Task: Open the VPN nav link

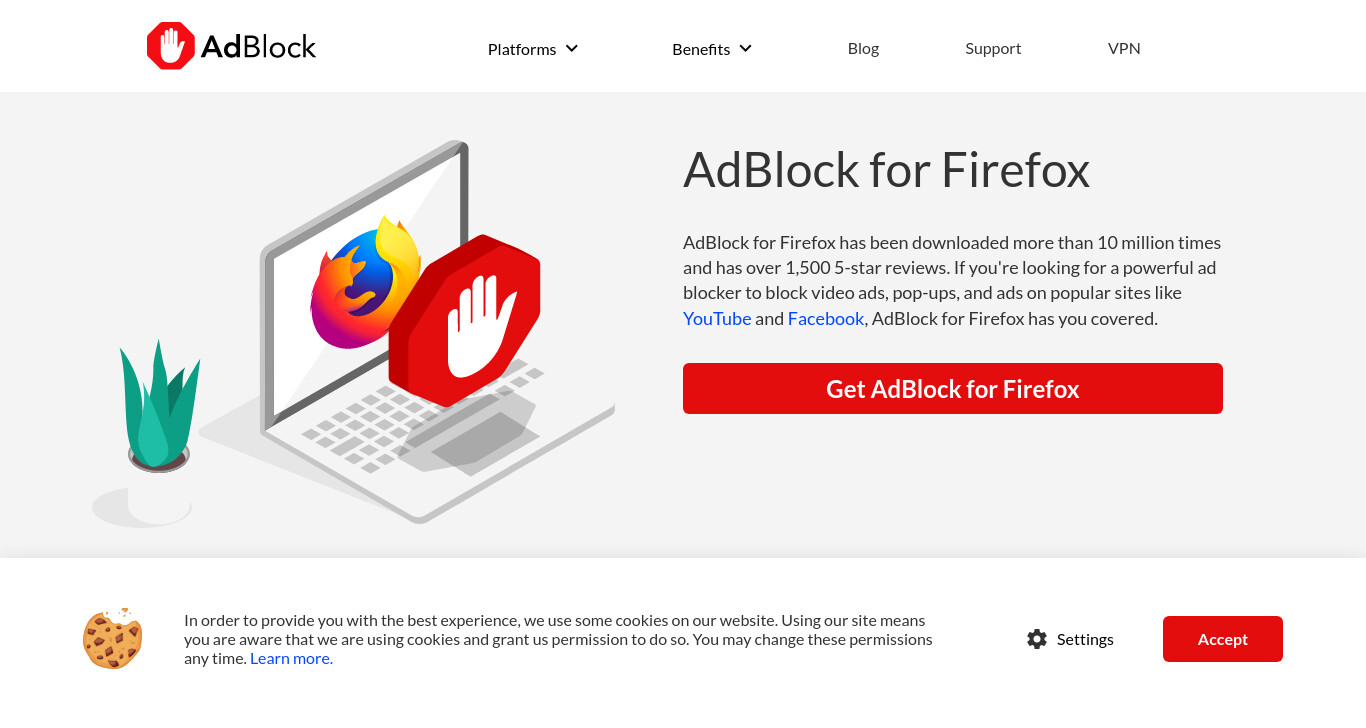Action: point(1124,48)
